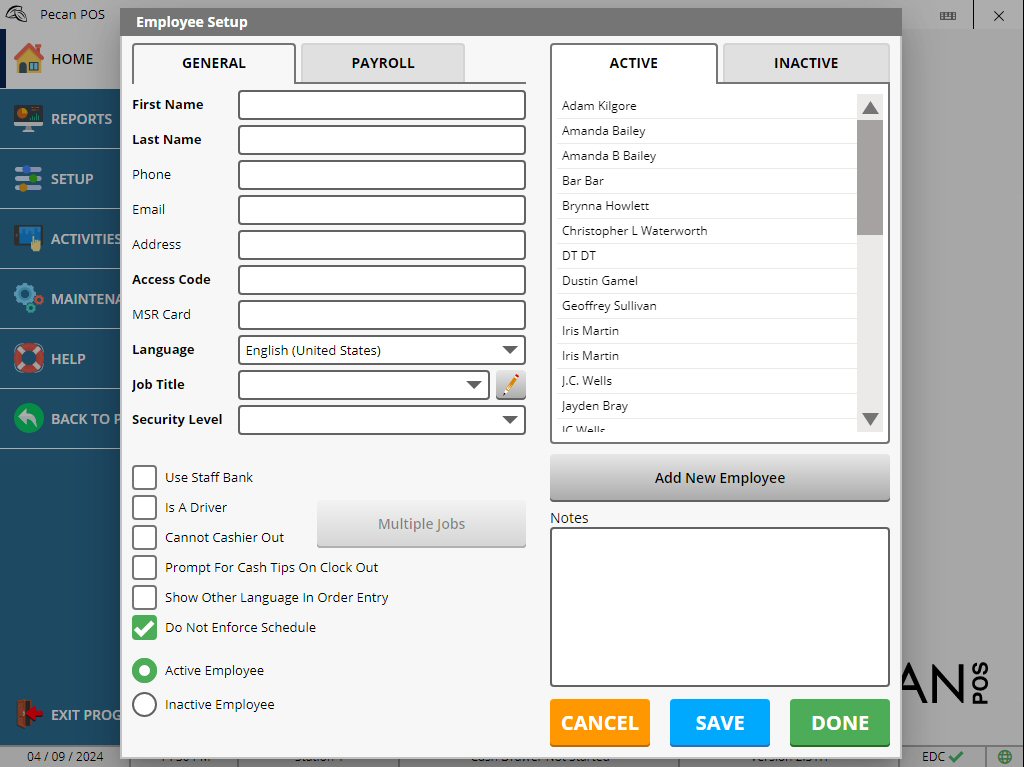Click the Help lifebuoy icon
The width and height of the screenshot is (1024, 767).
(29, 358)
